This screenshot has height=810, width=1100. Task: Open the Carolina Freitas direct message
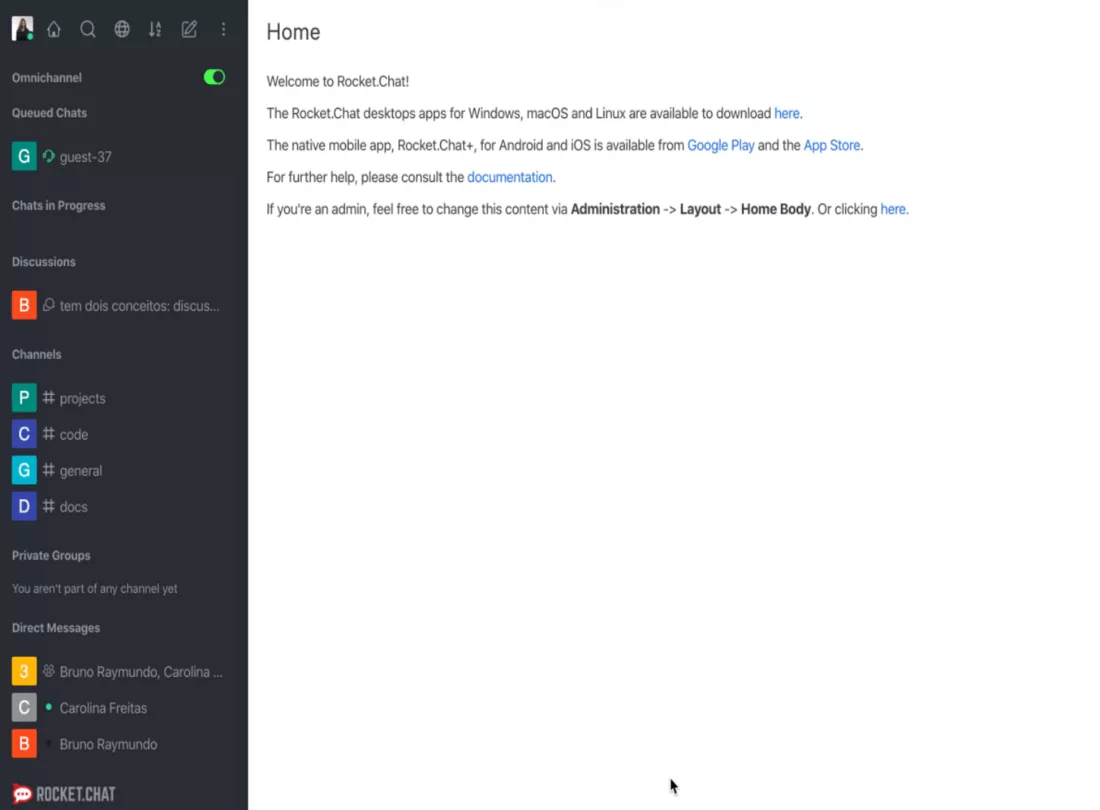(x=103, y=707)
